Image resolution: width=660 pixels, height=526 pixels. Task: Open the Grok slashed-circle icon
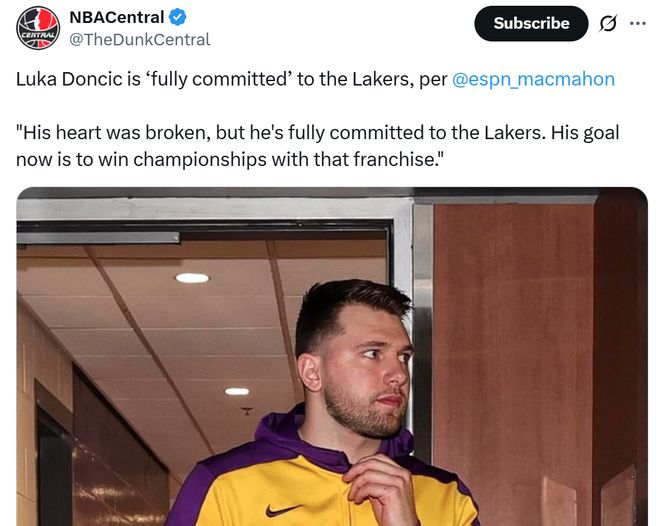607,24
